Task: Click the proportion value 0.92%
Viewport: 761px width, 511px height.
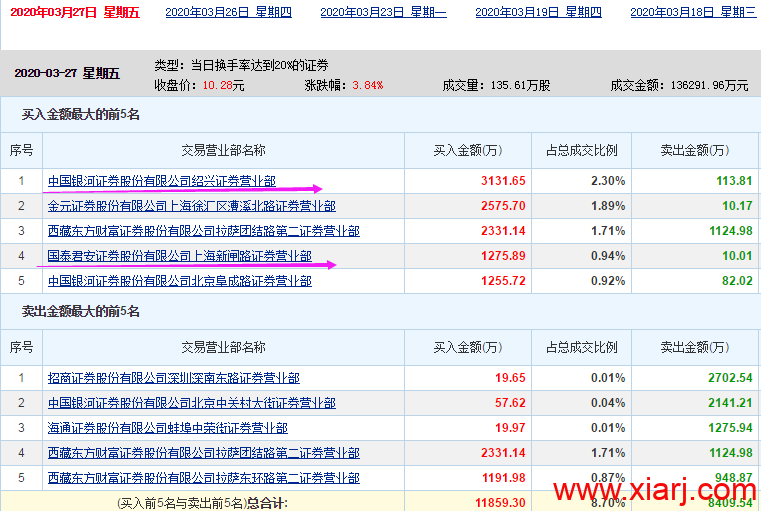Action: tap(608, 281)
